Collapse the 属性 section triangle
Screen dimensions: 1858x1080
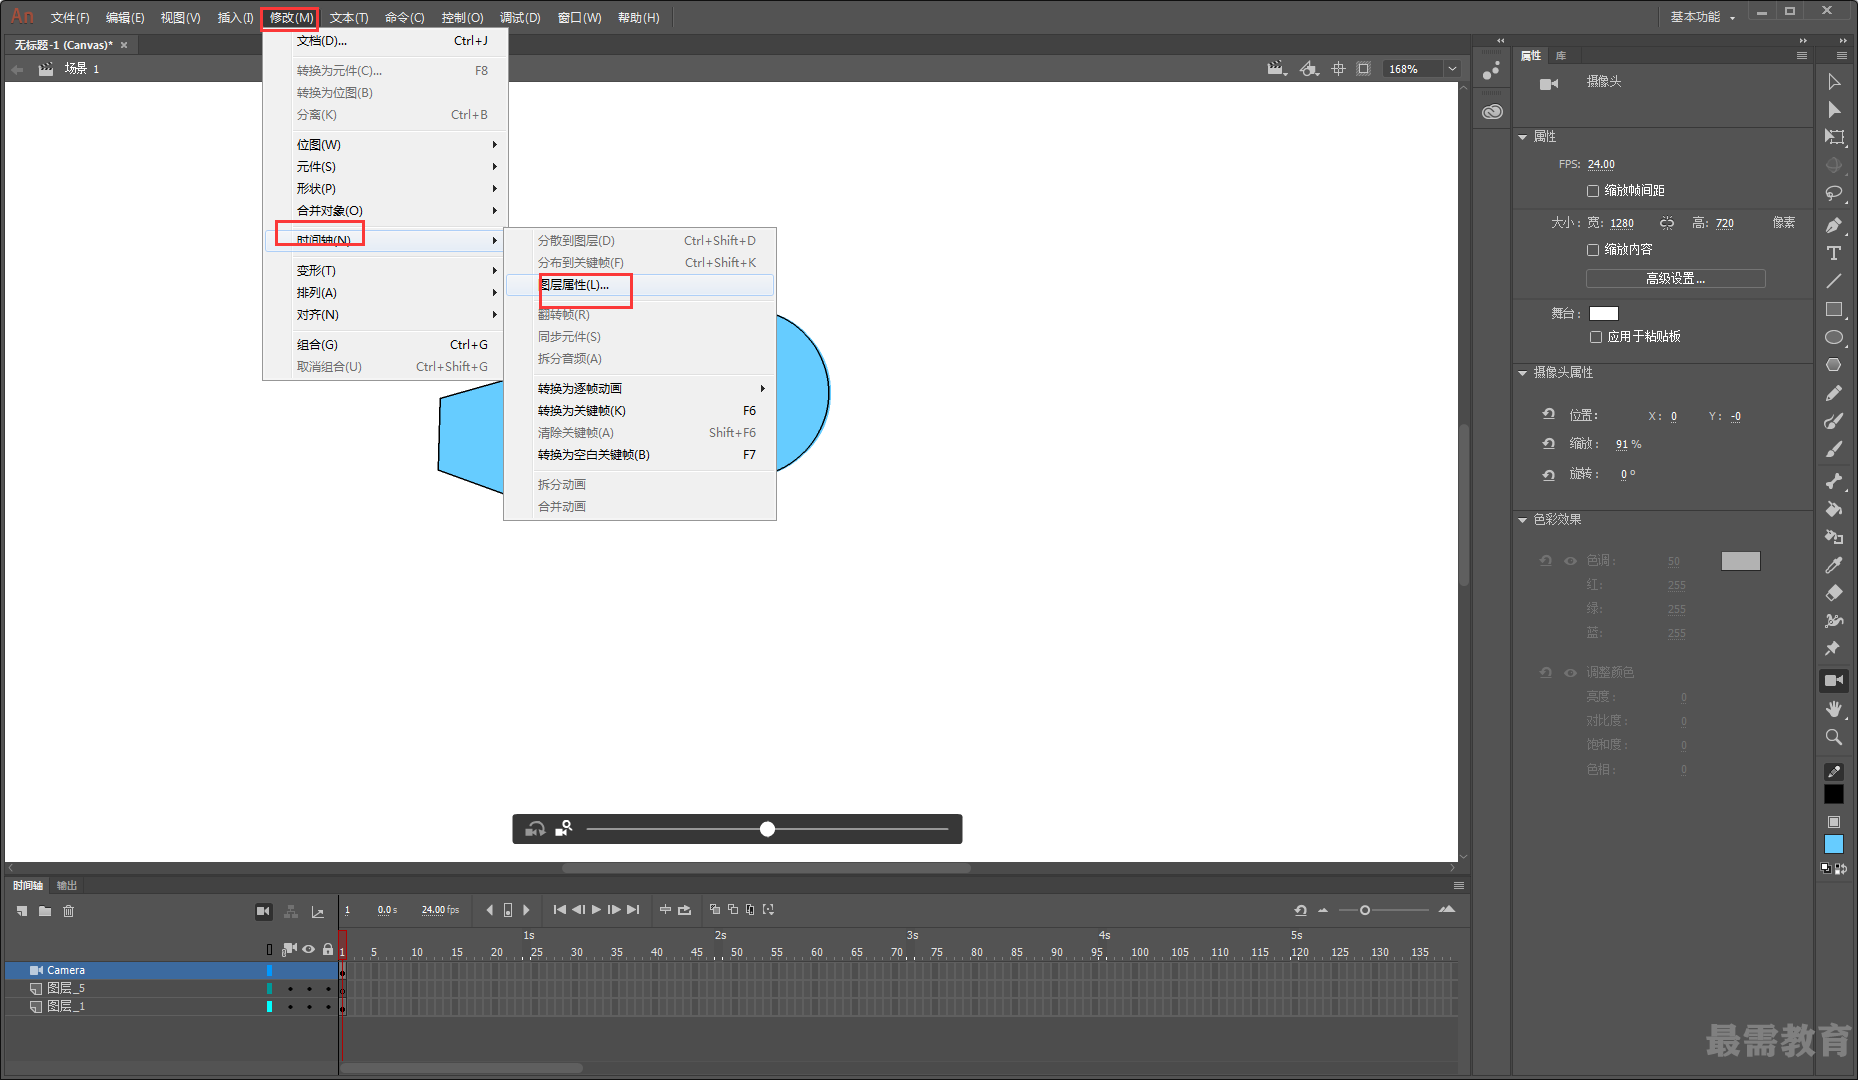click(1523, 137)
